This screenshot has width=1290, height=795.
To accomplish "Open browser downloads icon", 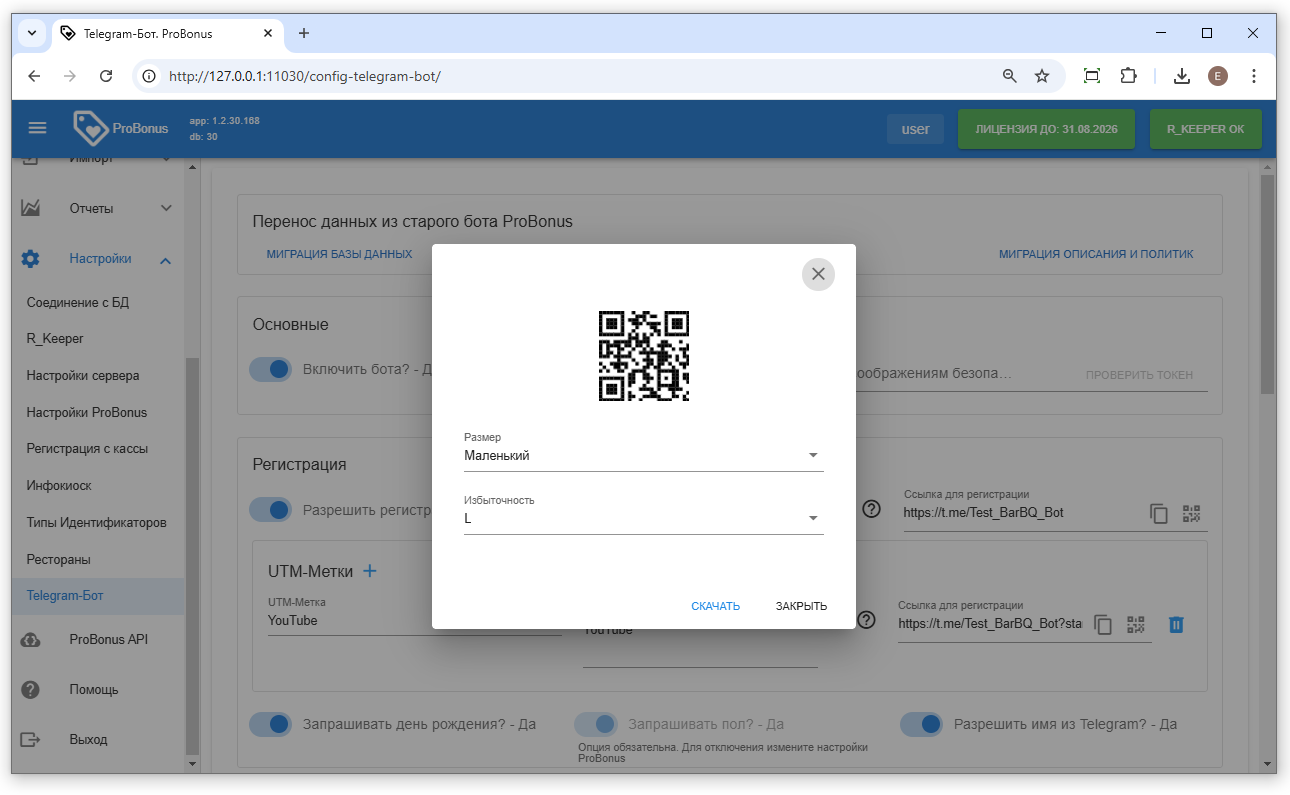I will pyautogui.click(x=1182, y=76).
